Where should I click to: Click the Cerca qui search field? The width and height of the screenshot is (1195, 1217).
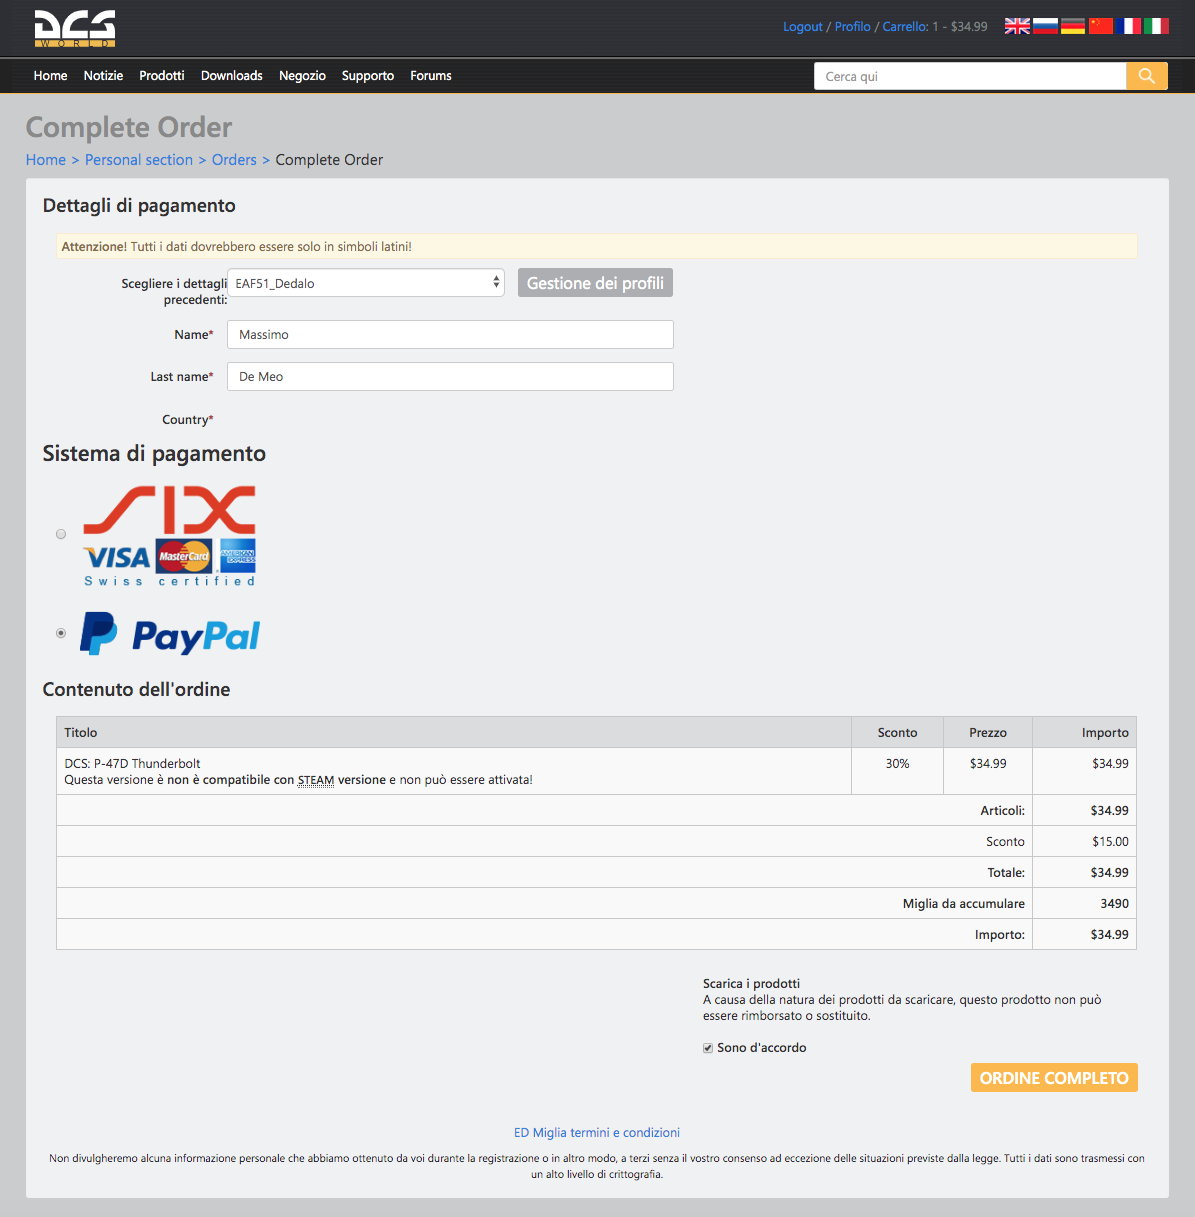pyautogui.click(x=970, y=76)
